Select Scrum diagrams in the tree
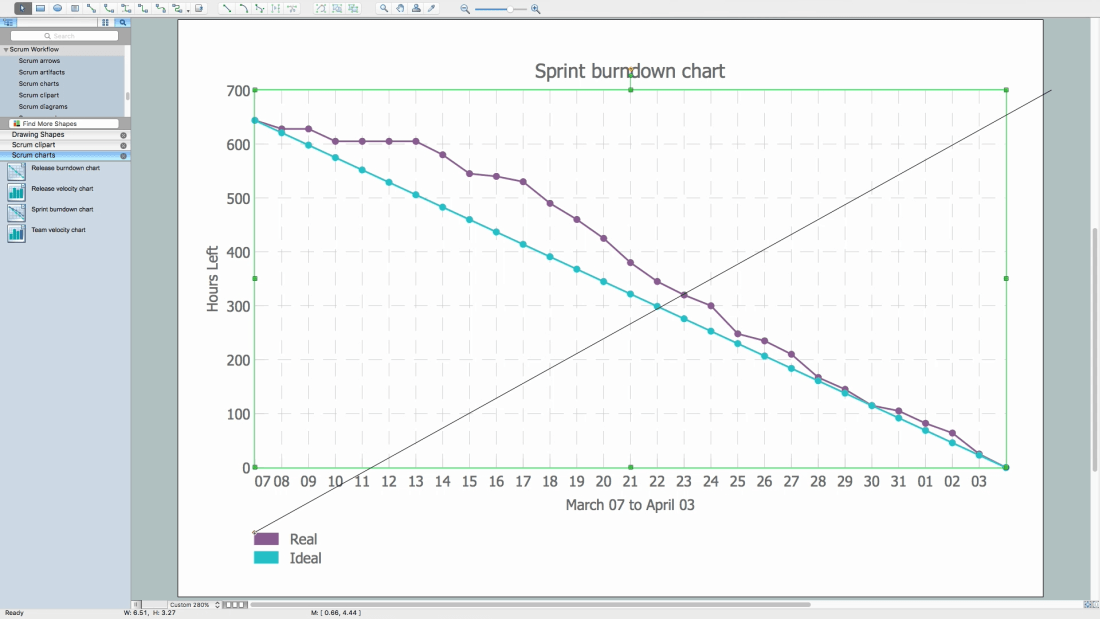 (x=43, y=107)
